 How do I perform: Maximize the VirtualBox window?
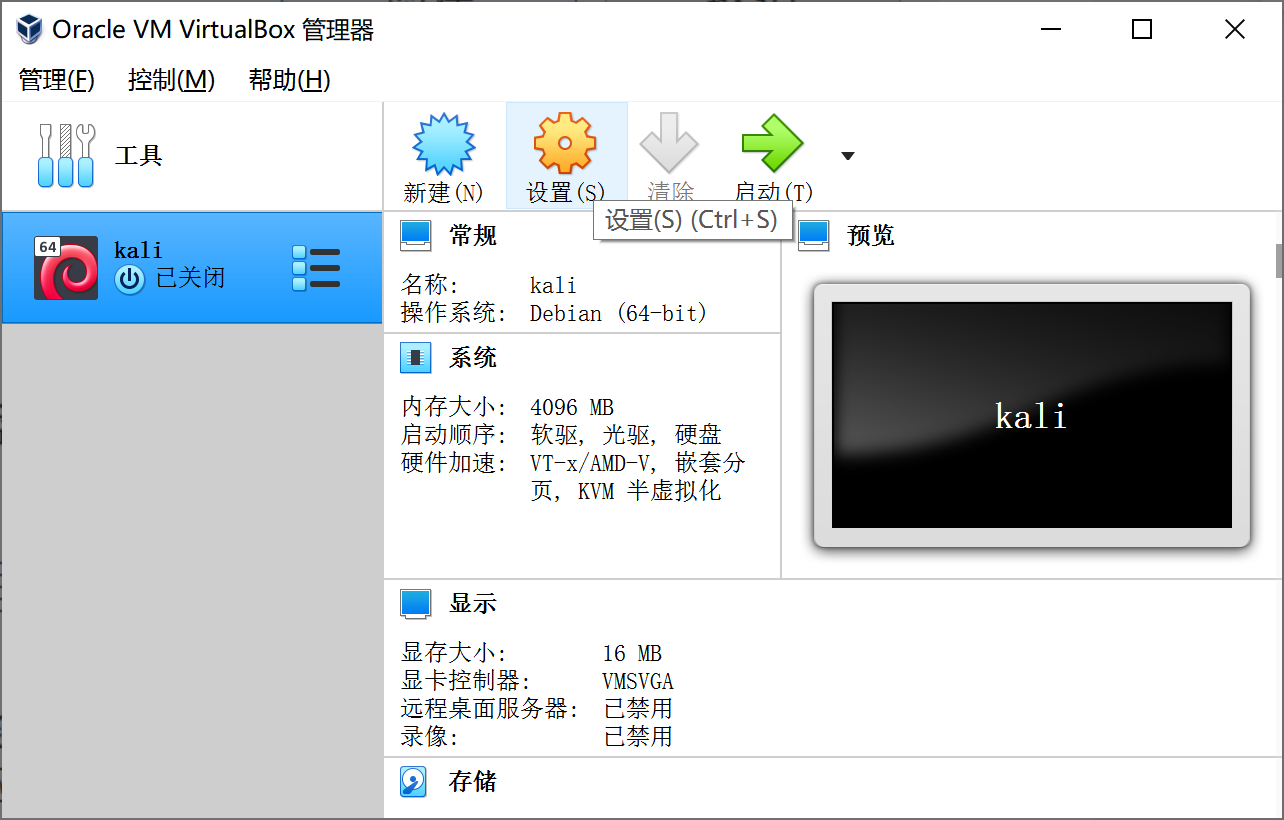pos(1142,29)
